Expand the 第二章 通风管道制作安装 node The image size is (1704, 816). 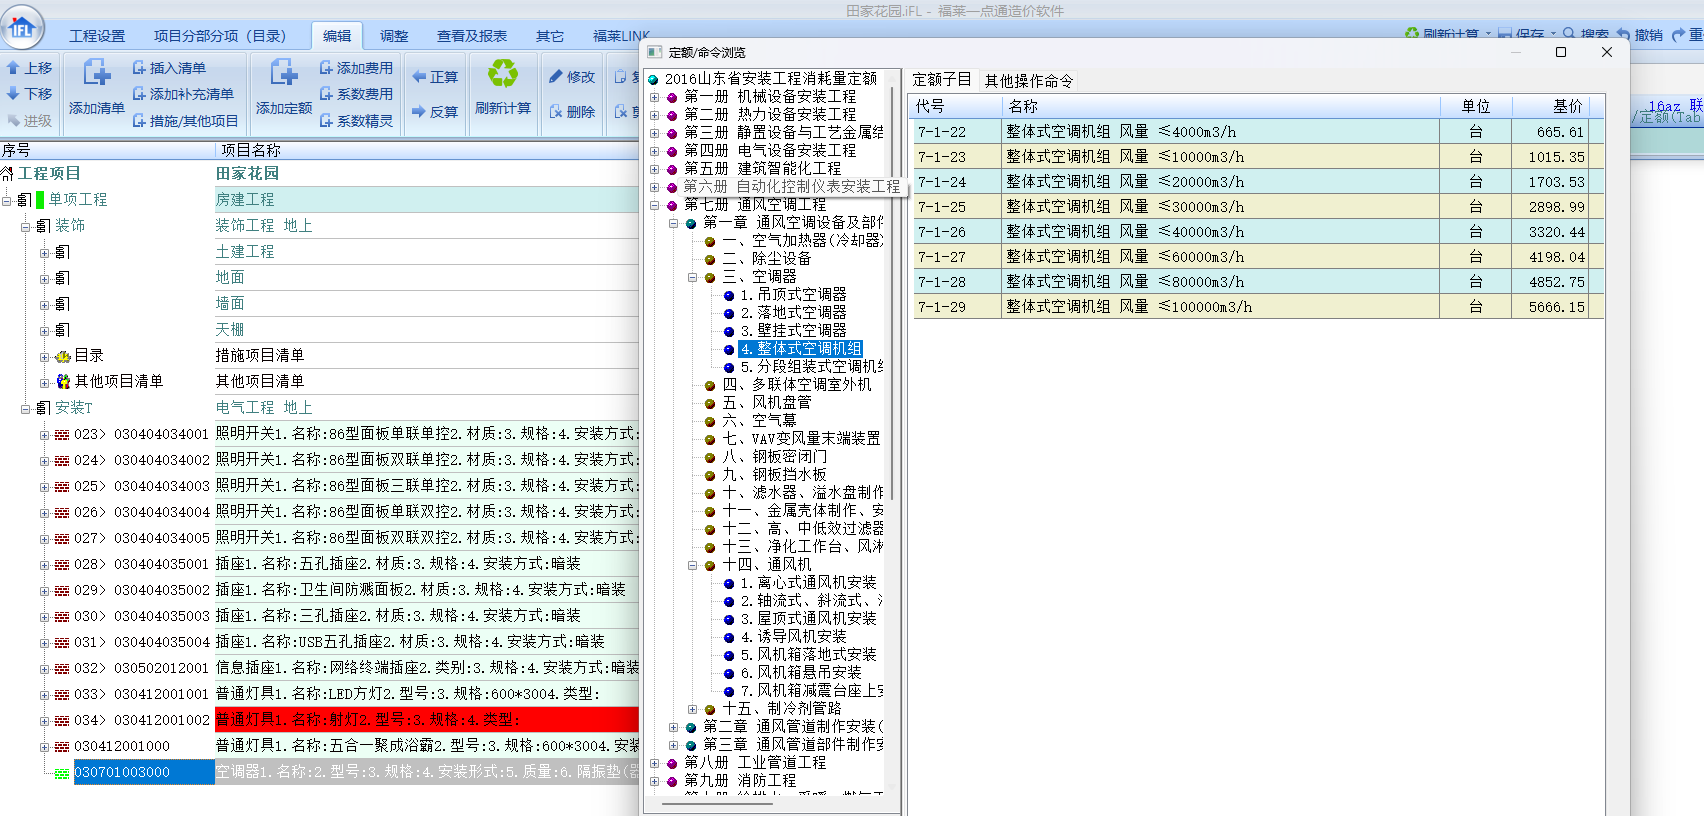coord(673,727)
